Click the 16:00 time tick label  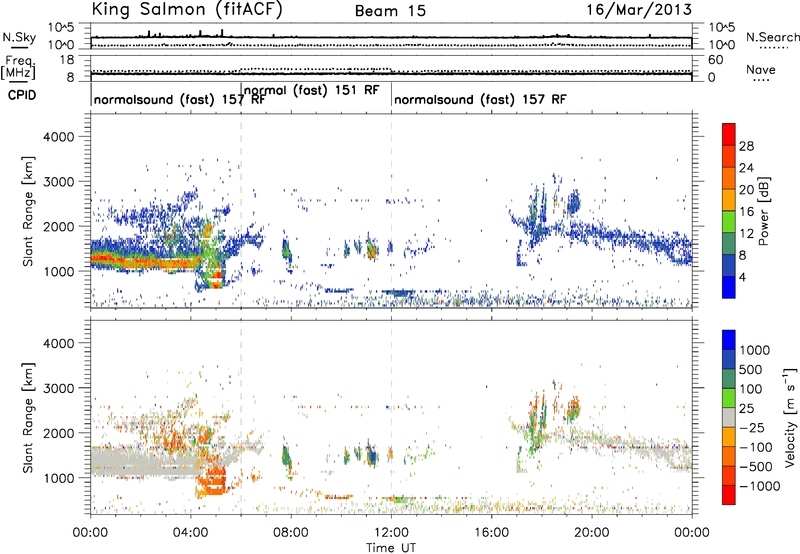tap(491, 533)
